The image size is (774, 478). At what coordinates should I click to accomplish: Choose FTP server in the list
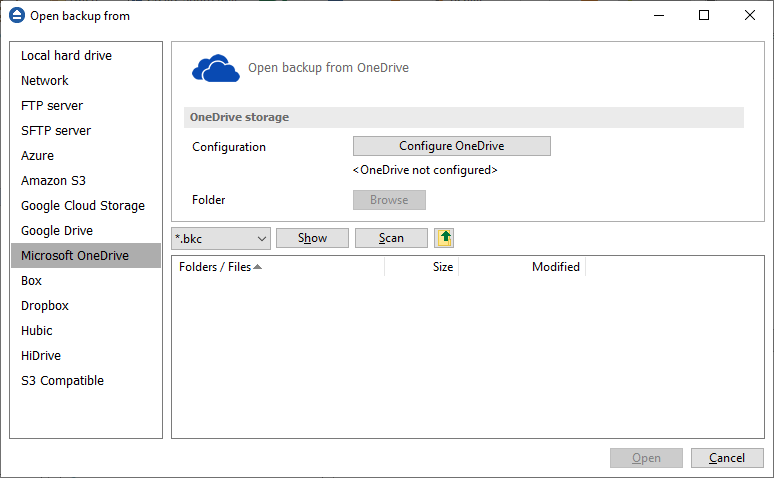(x=86, y=106)
